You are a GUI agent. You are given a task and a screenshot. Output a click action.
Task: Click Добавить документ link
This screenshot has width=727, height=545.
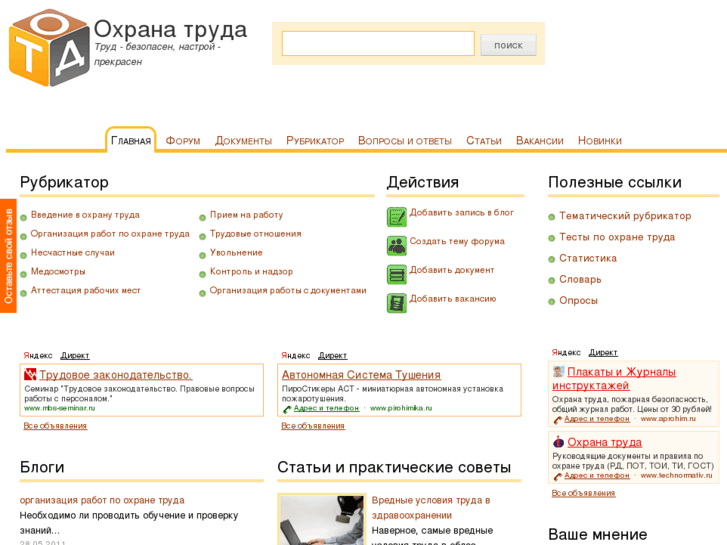(x=452, y=270)
